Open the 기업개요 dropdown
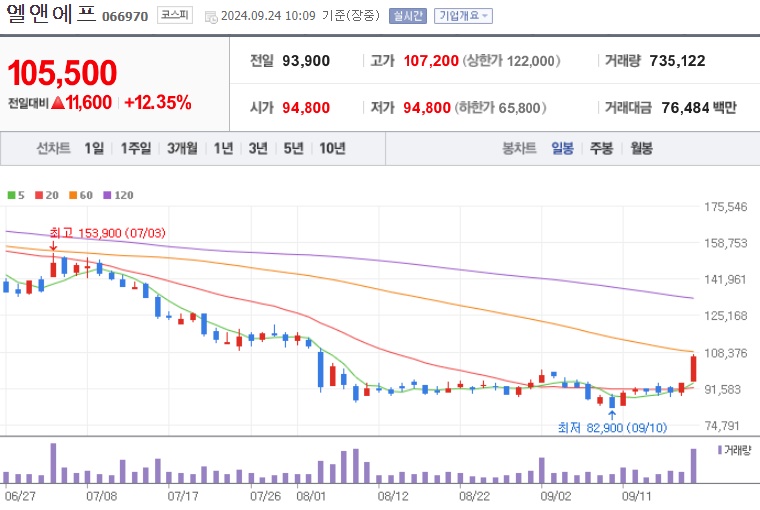Image resolution: width=760 pixels, height=510 pixels. coord(463,16)
